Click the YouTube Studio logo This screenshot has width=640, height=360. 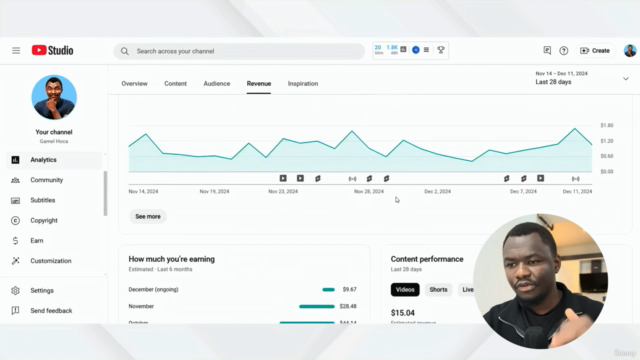[x=53, y=50]
